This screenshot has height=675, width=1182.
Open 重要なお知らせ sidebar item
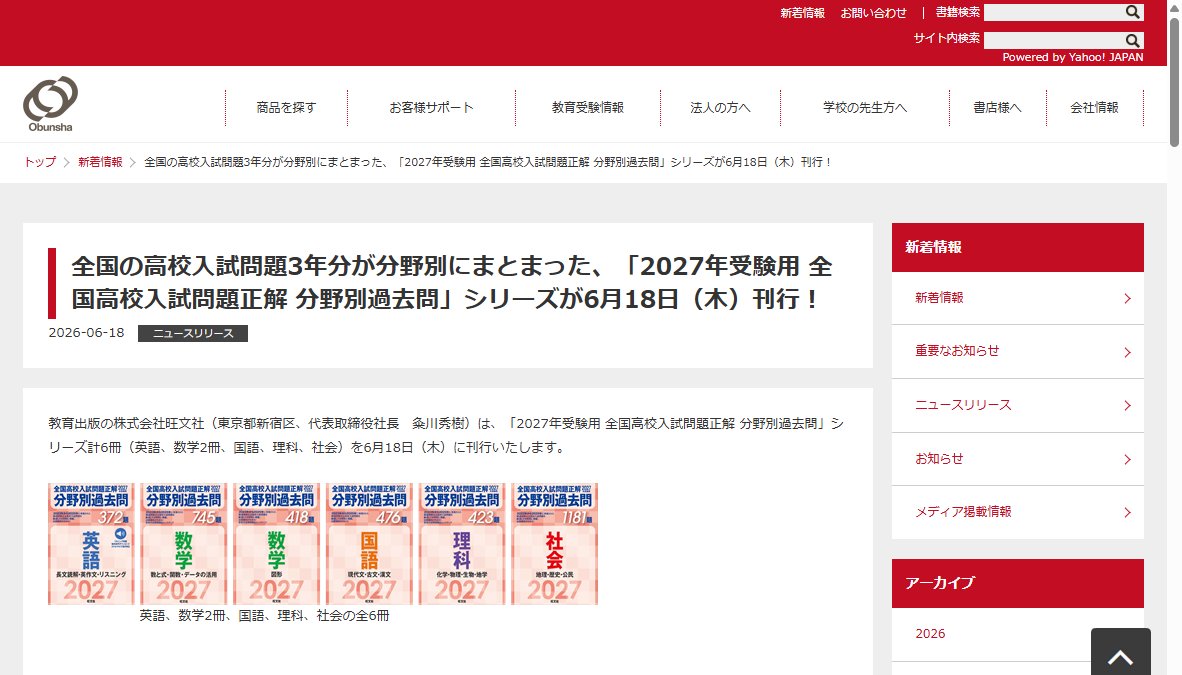[x=1018, y=351]
